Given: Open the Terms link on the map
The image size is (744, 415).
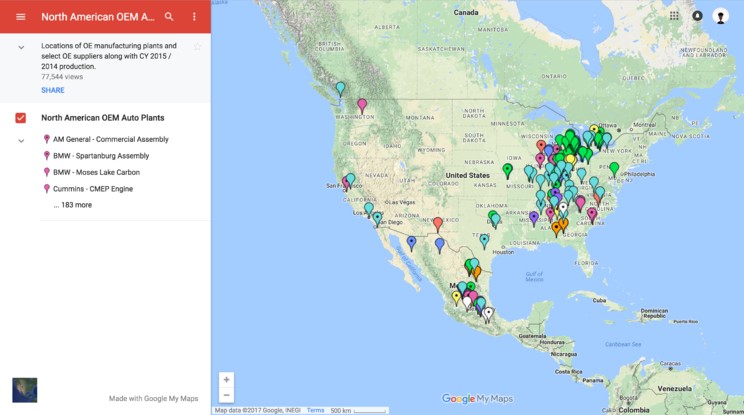Looking at the screenshot, I should click(x=316, y=410).
